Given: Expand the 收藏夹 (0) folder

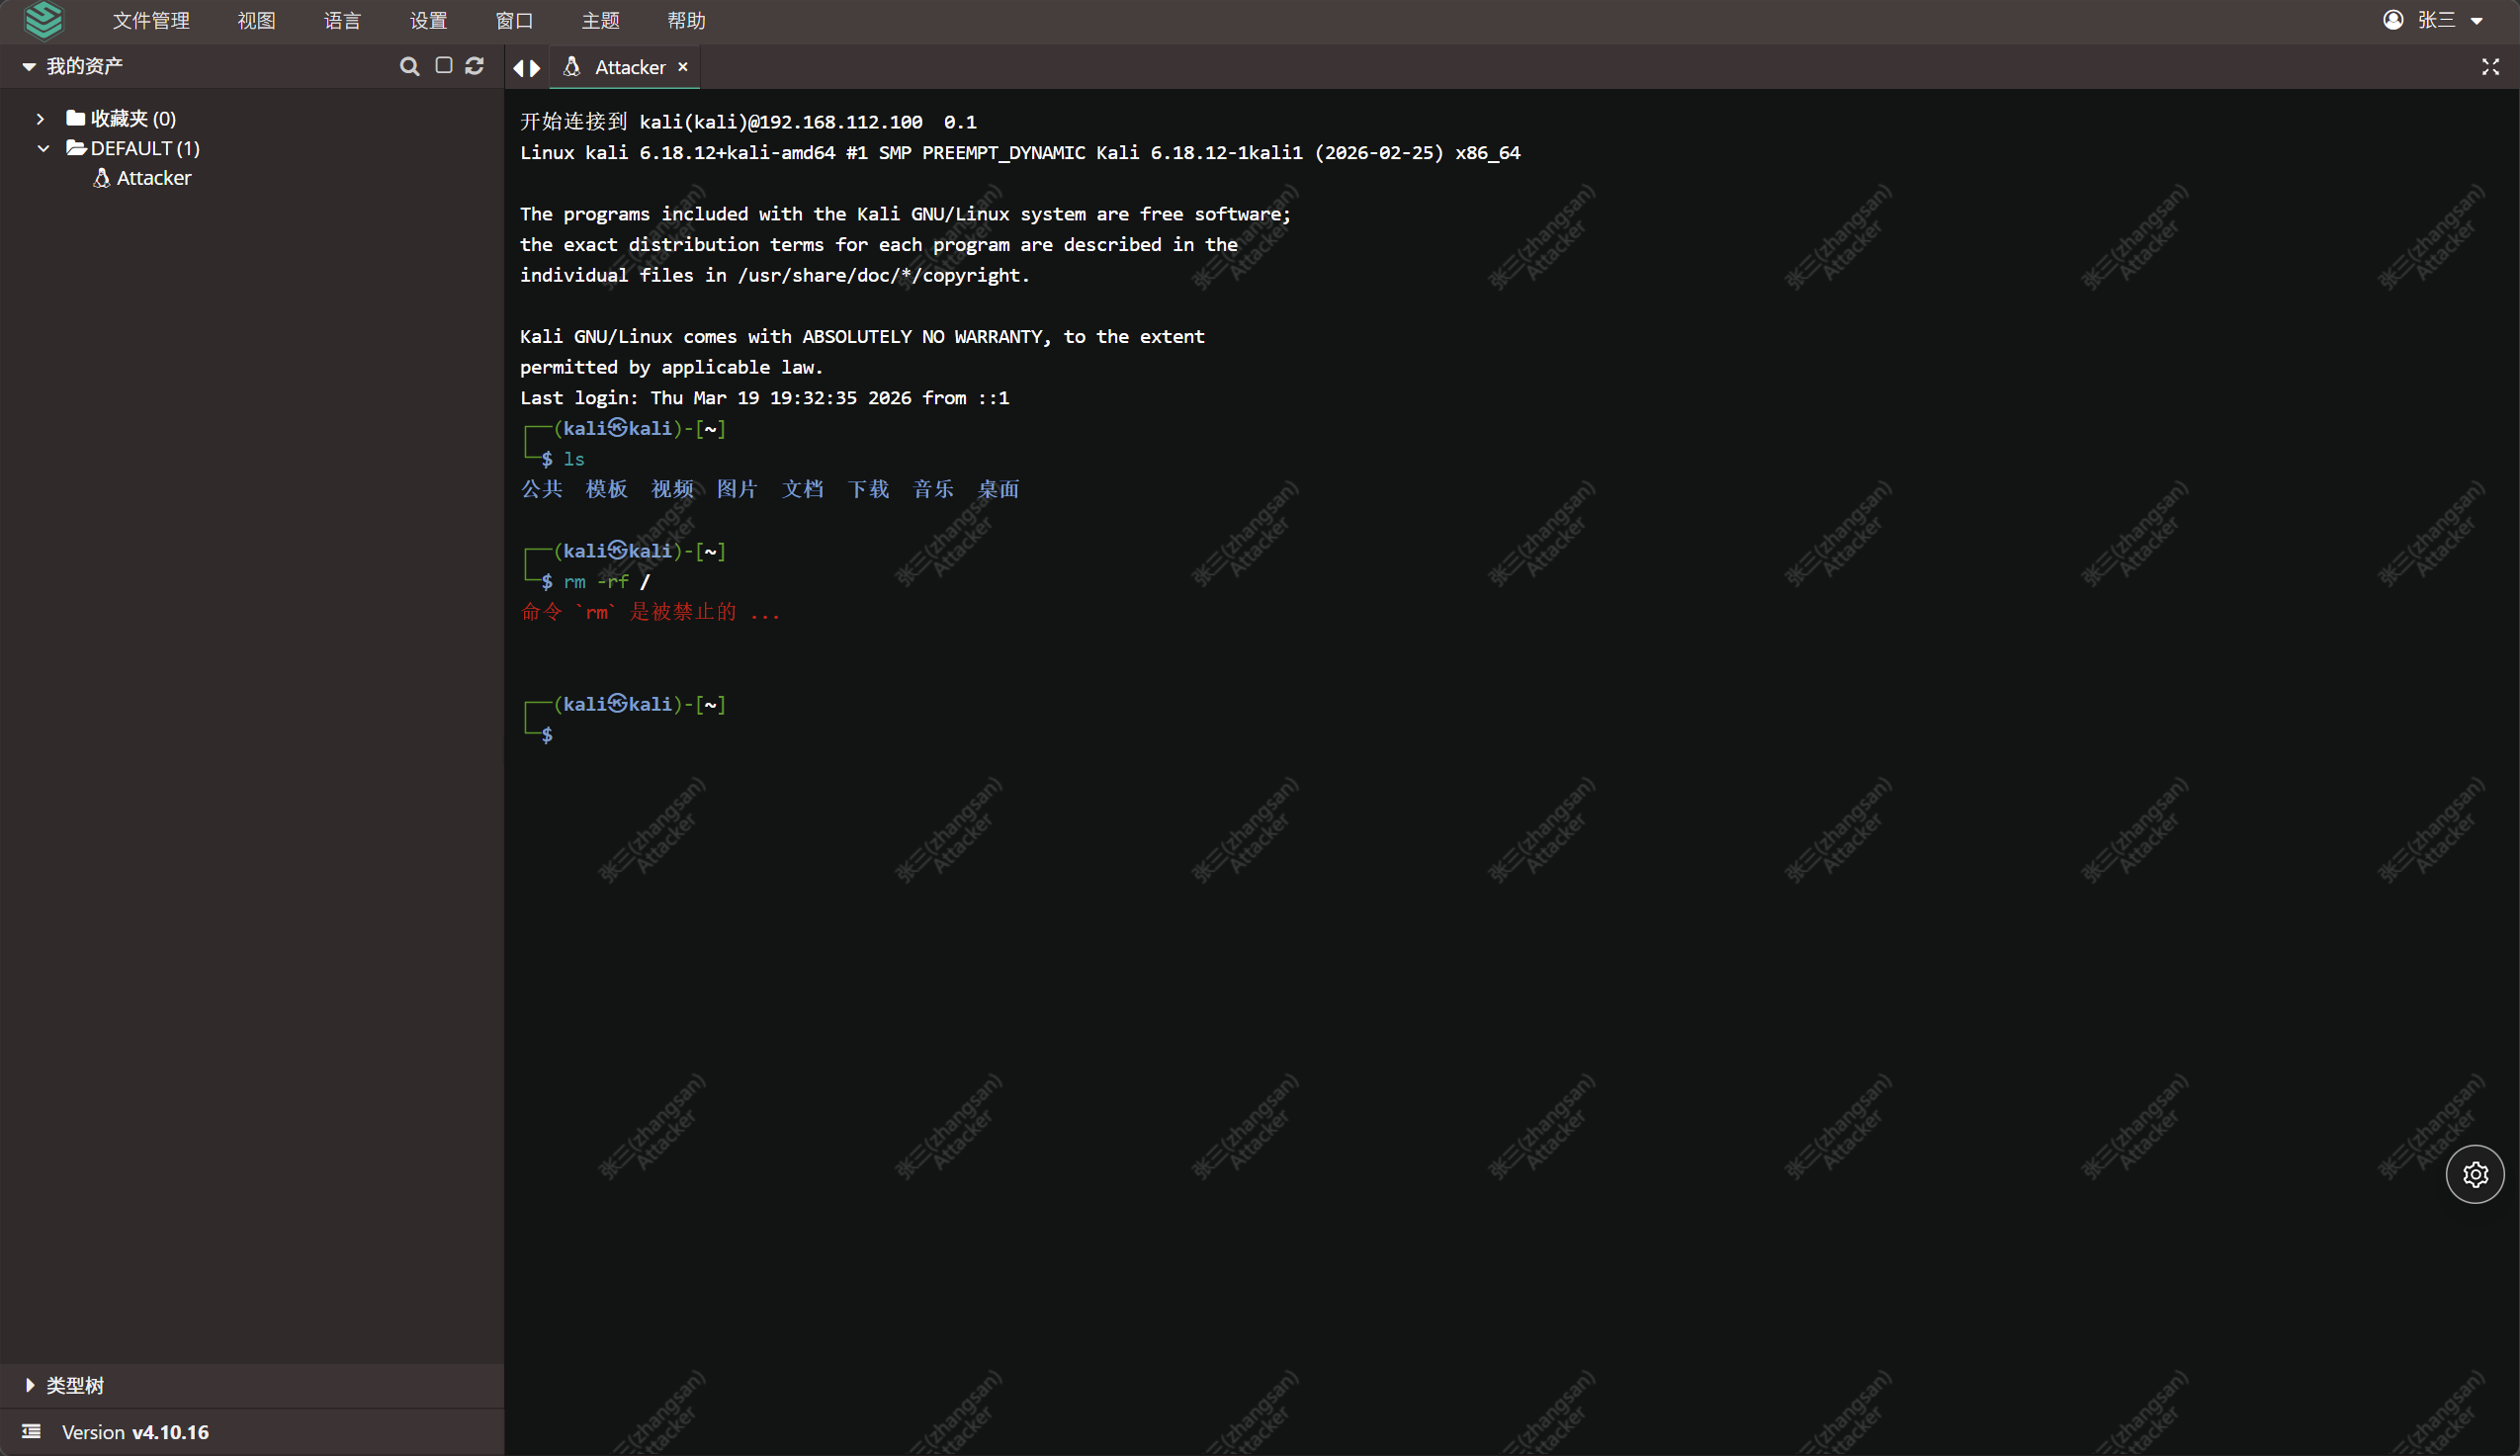Looking at the screenshot, I should tap(40, 119).
